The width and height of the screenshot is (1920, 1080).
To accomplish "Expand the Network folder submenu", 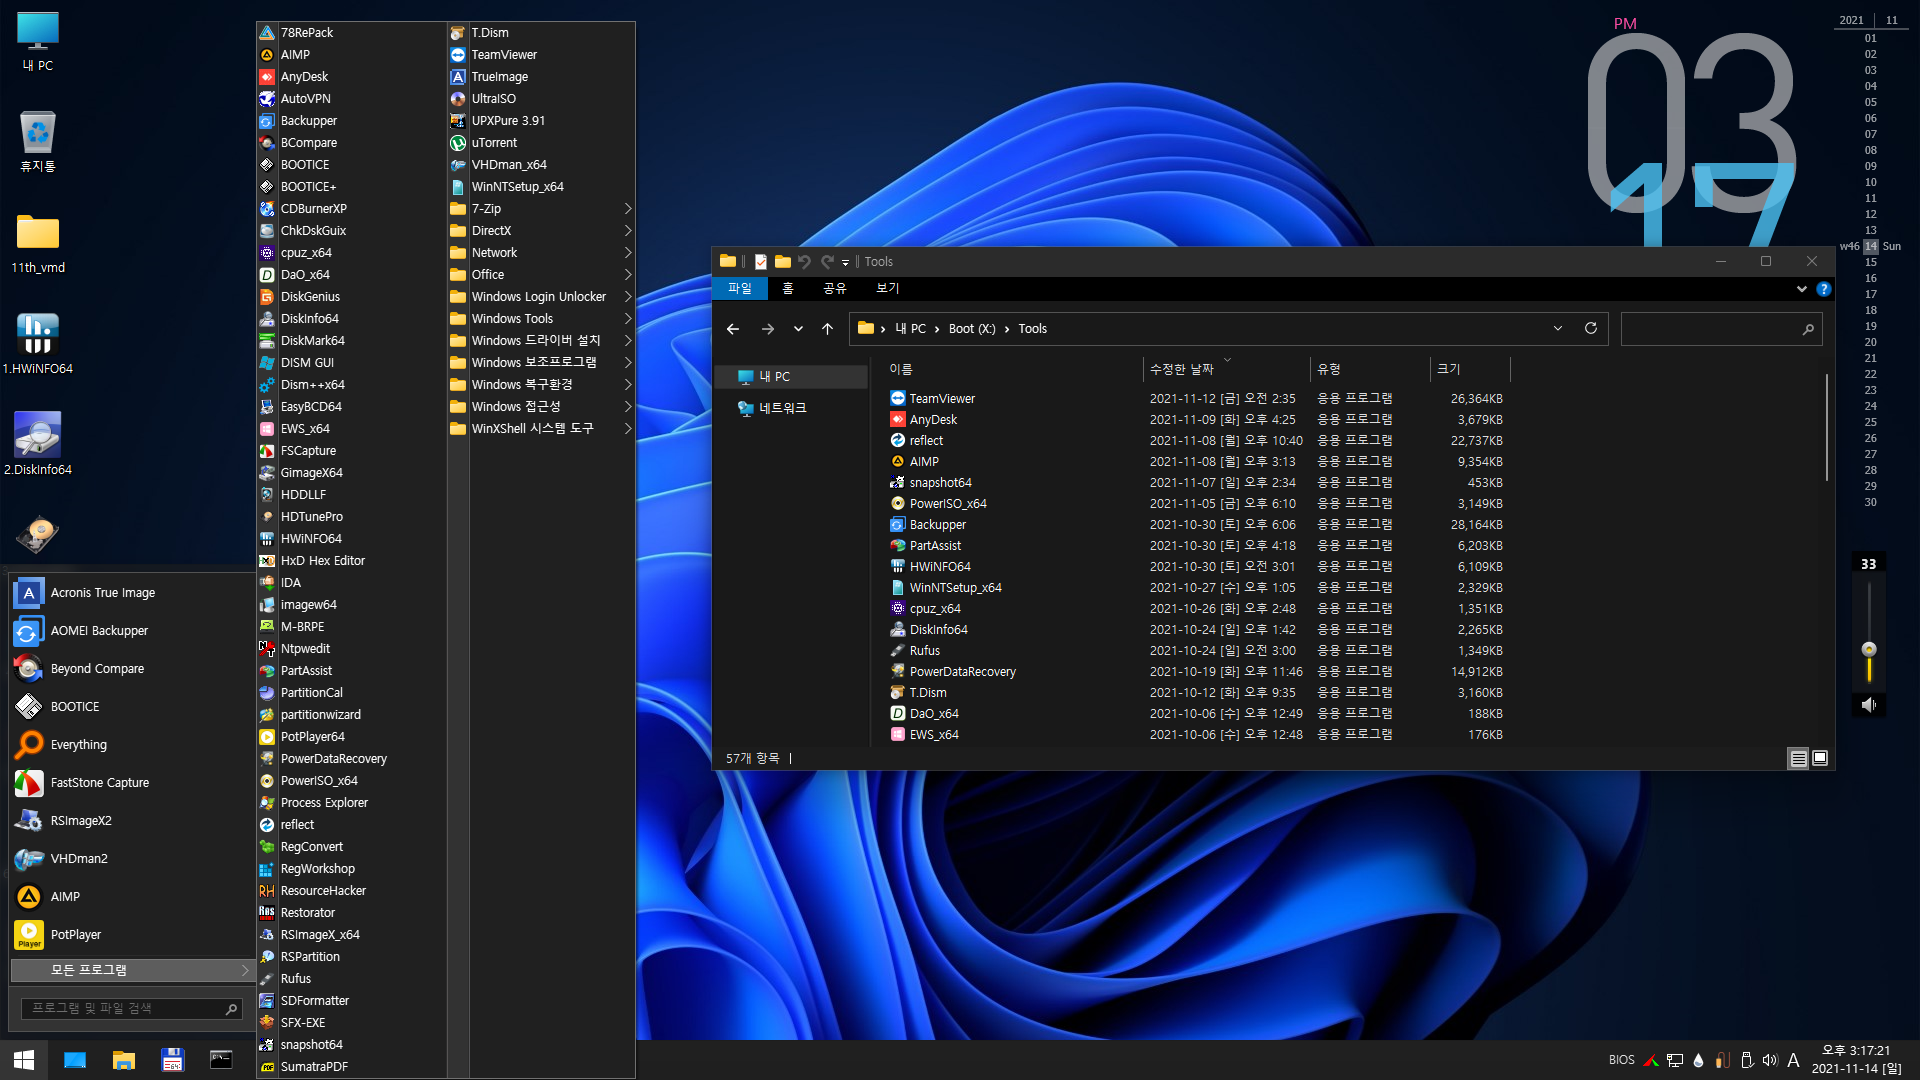I will coord(541,253).
